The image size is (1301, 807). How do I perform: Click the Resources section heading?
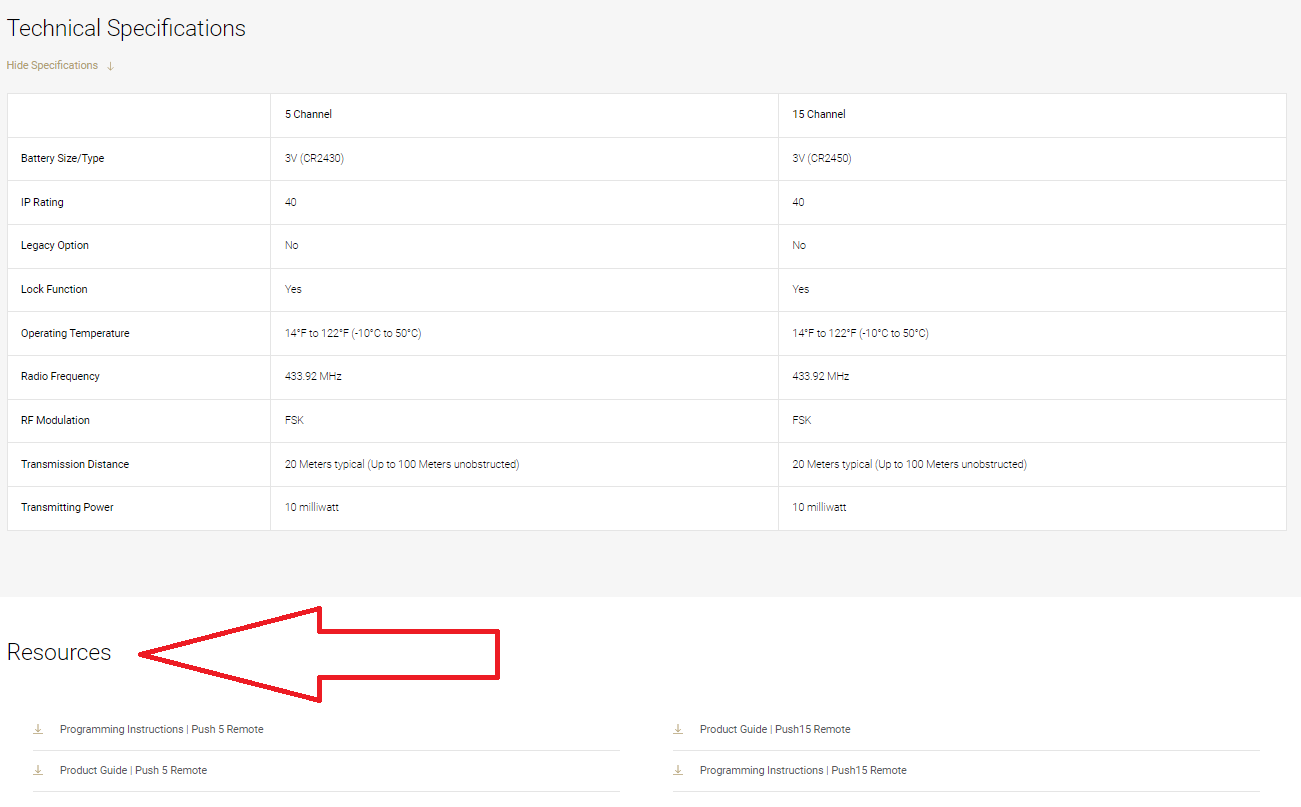click(x=59, y=652)
